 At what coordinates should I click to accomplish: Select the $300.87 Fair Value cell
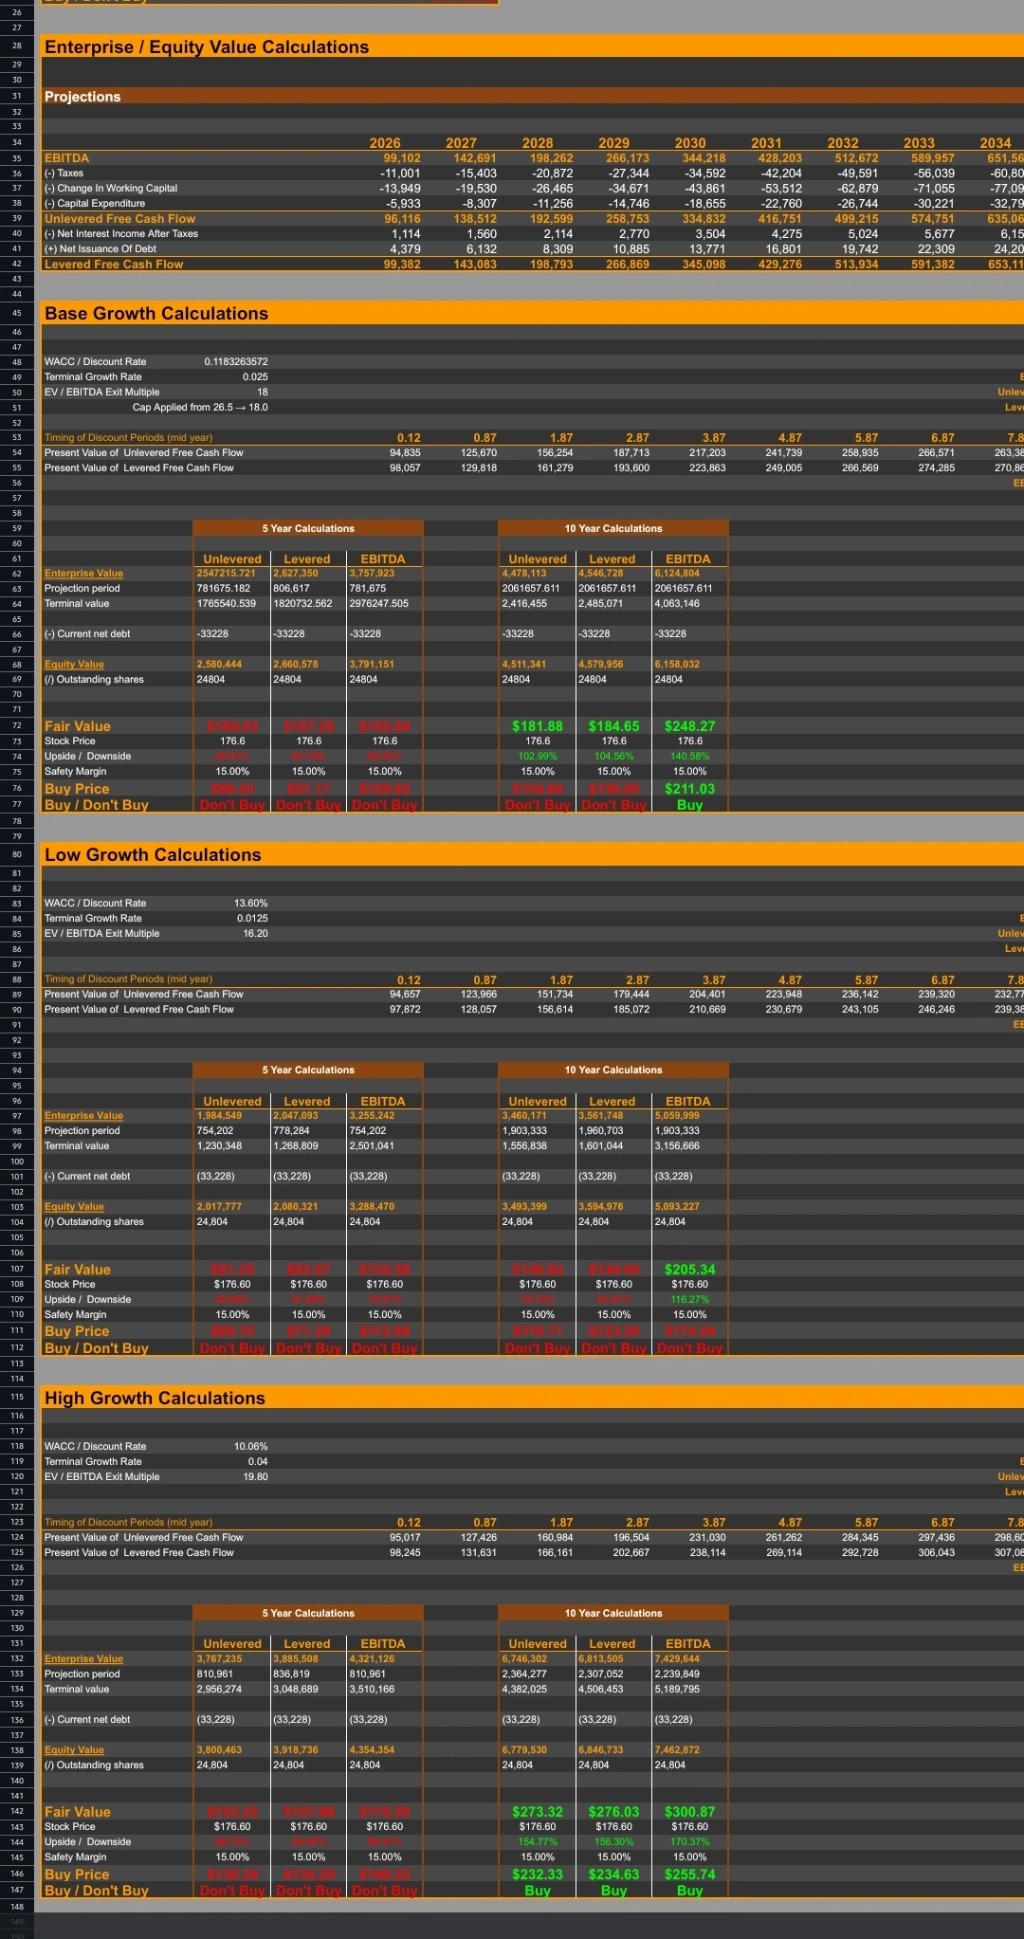coord(690,1811)
